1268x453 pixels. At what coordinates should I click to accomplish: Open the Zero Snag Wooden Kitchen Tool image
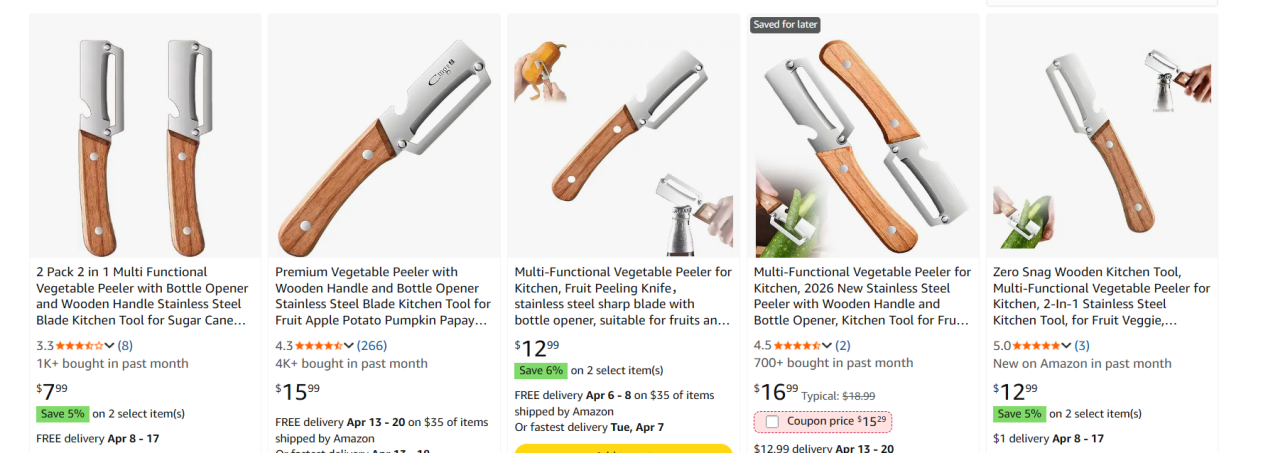click(x=1101, y=137)
